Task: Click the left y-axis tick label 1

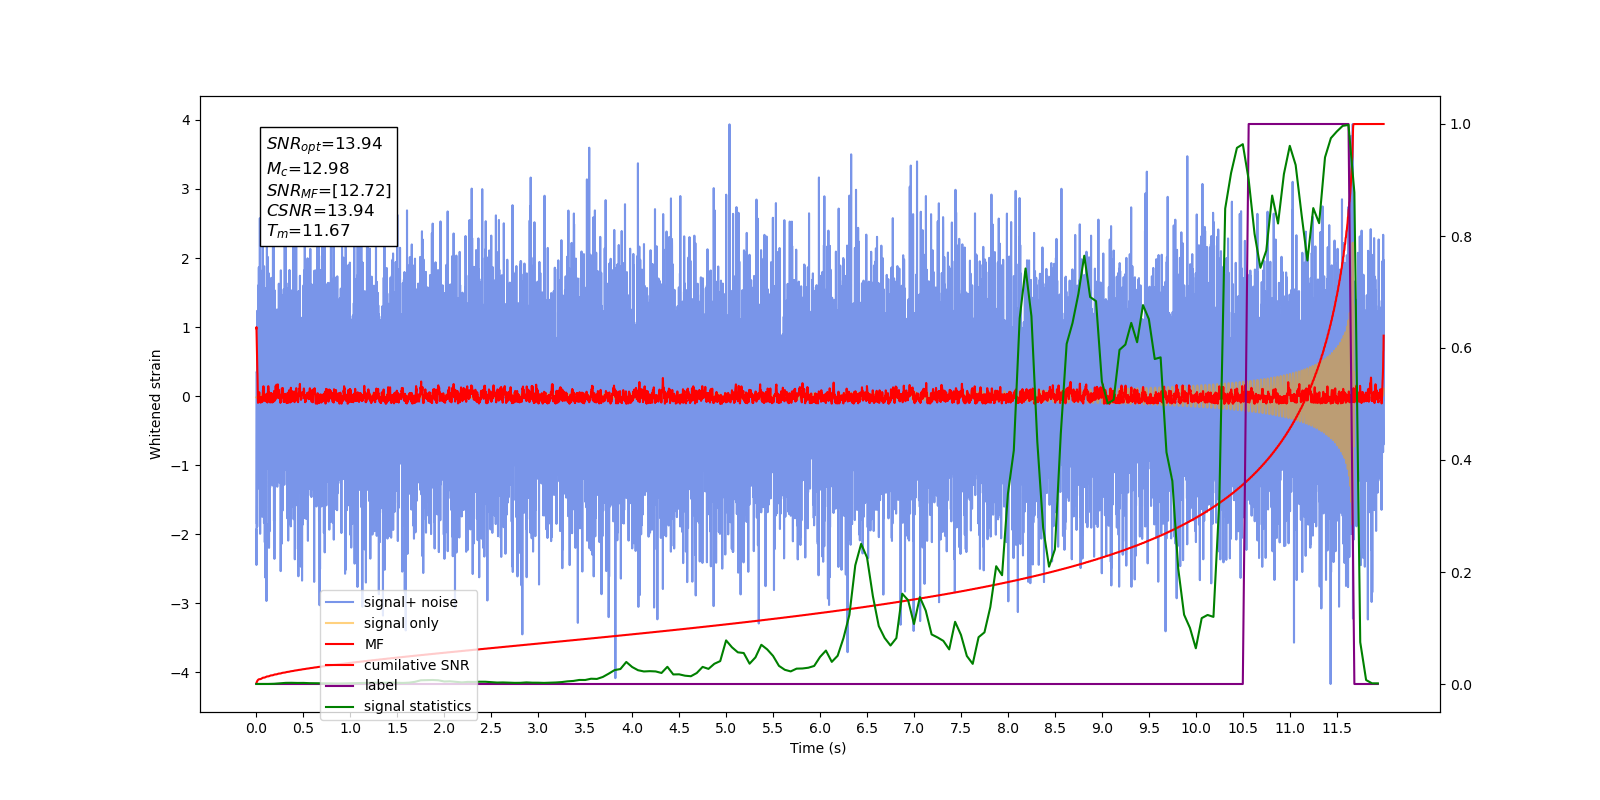Action: tap(185, 327)
